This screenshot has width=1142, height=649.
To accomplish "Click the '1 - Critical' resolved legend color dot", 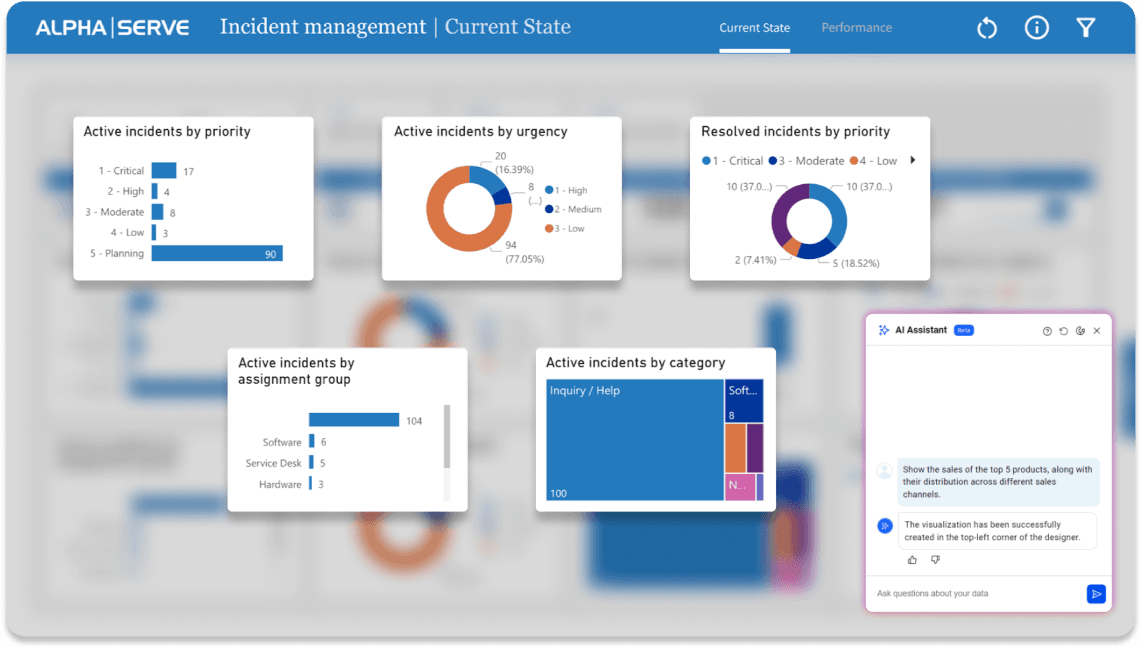I will (707, 161).
